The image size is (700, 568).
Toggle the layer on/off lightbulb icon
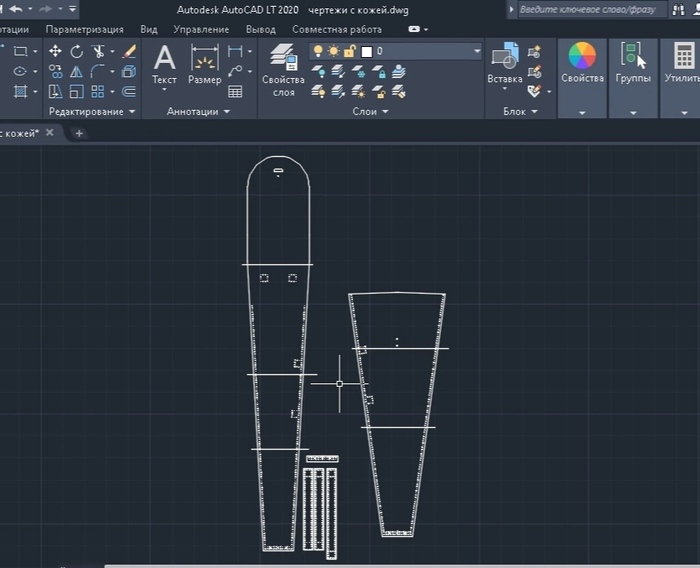(319, 51)
